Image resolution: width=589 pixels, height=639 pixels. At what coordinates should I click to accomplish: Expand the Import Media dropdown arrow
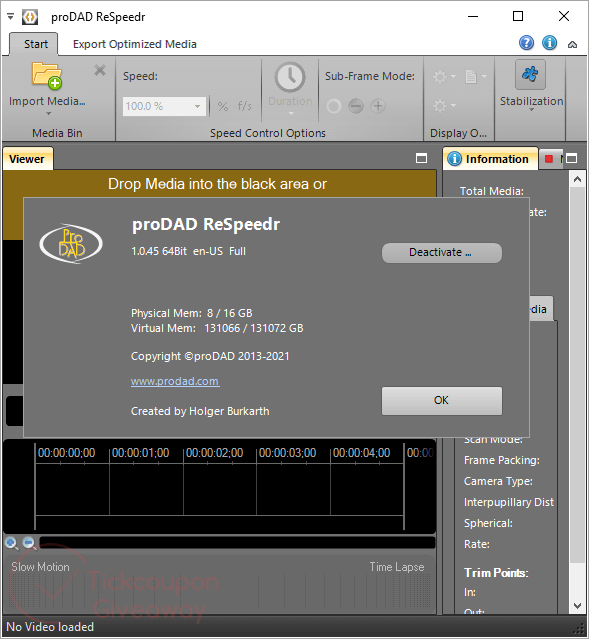point(49,113)
